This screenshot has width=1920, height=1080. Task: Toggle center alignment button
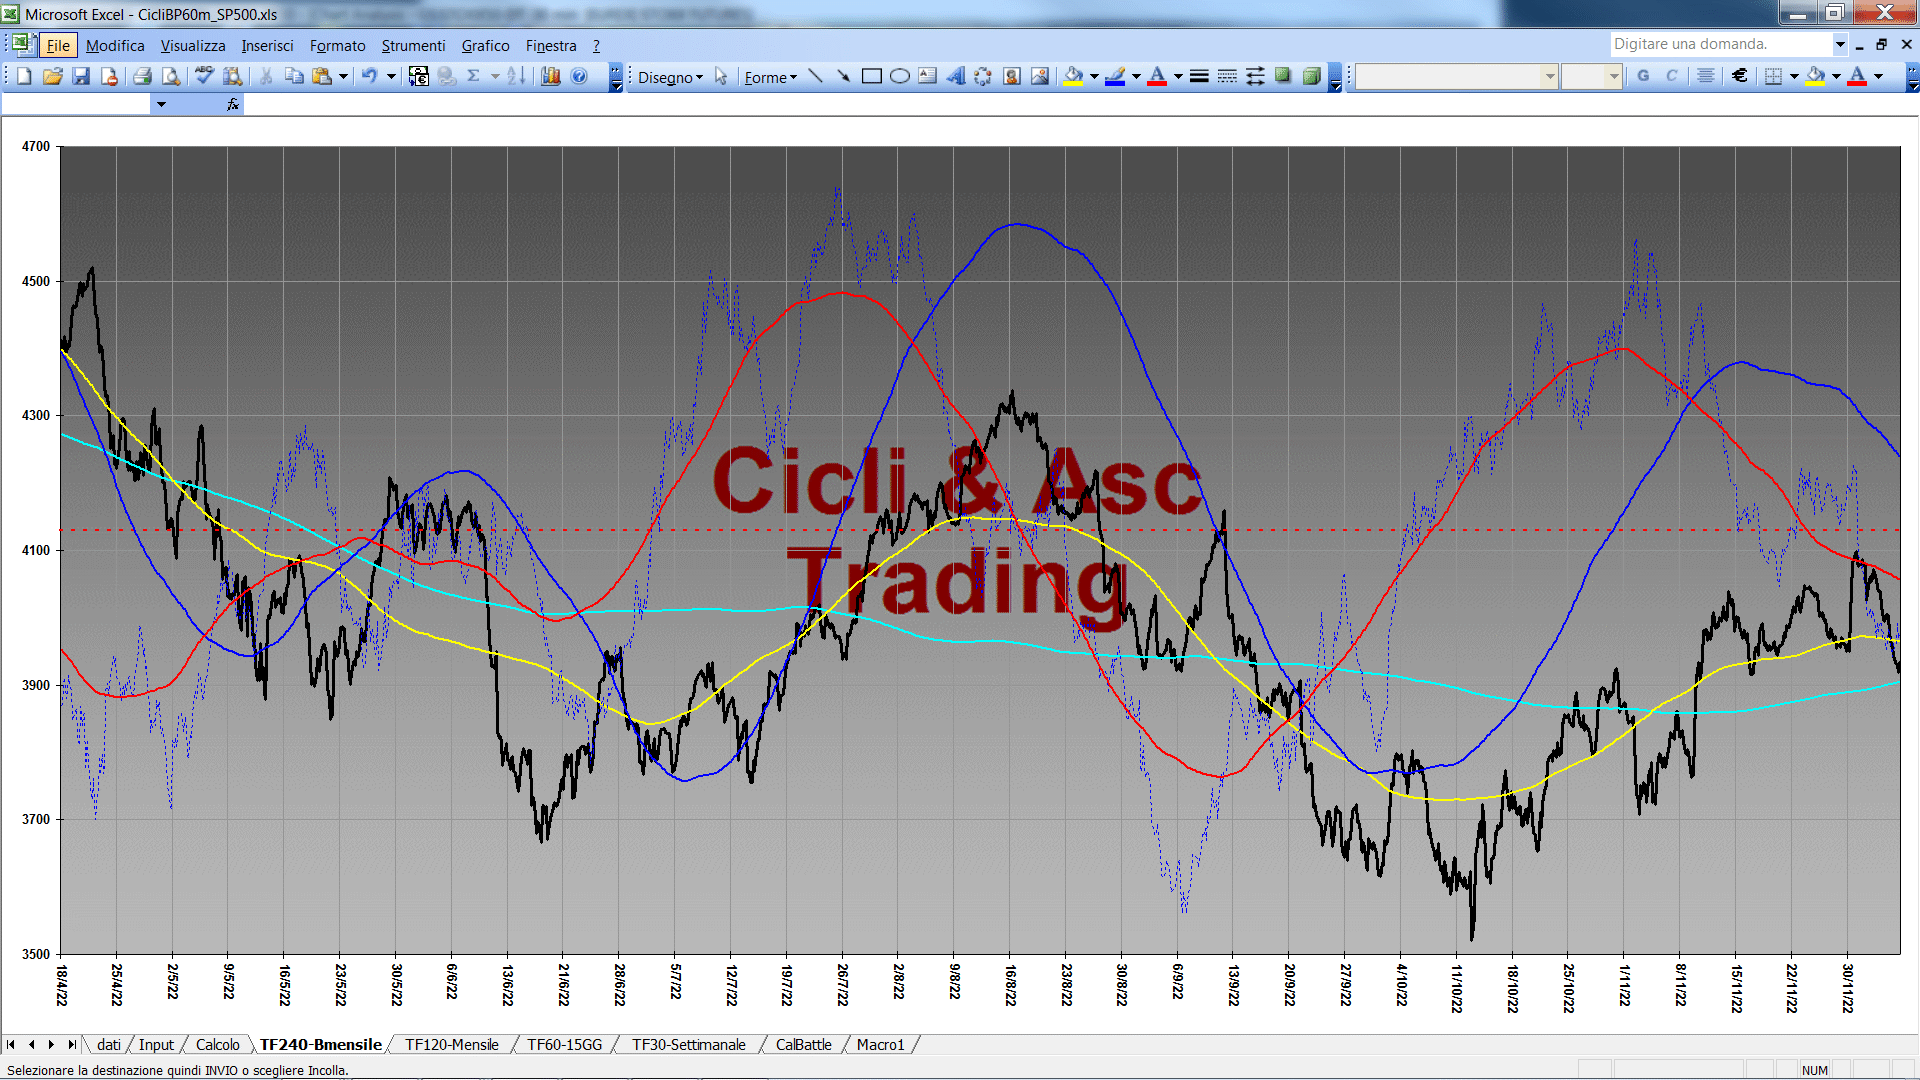click(x=1706, y=76)
